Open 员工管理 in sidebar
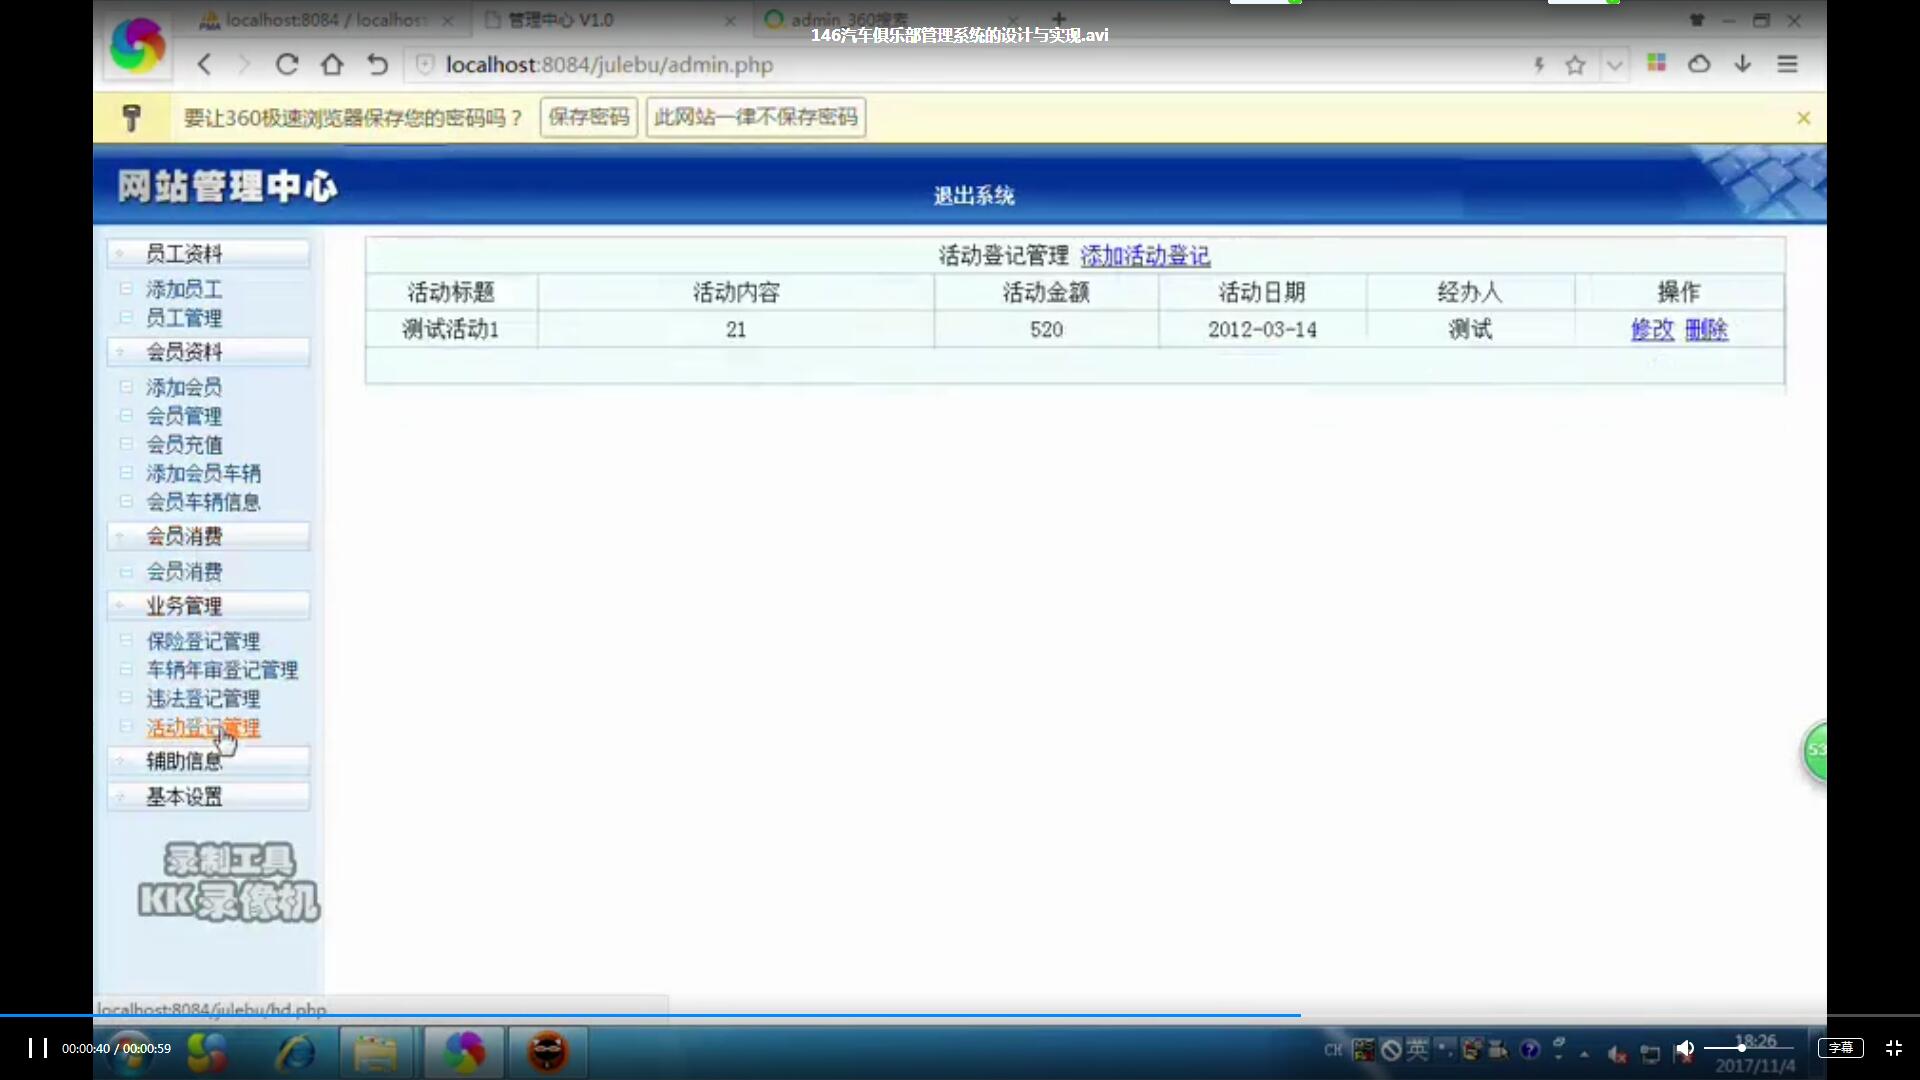This screenshot has height=1080, width=1920. [x=184, y=318]
